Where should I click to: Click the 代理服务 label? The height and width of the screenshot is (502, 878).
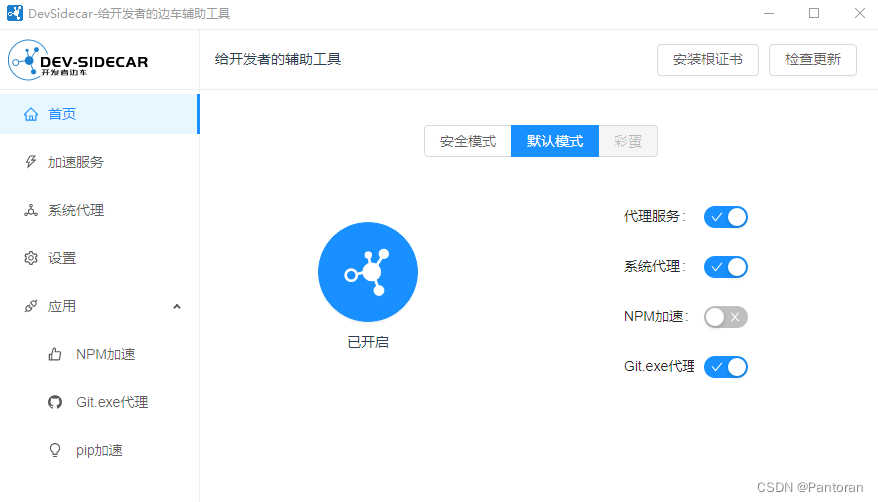tap(655, 217)
